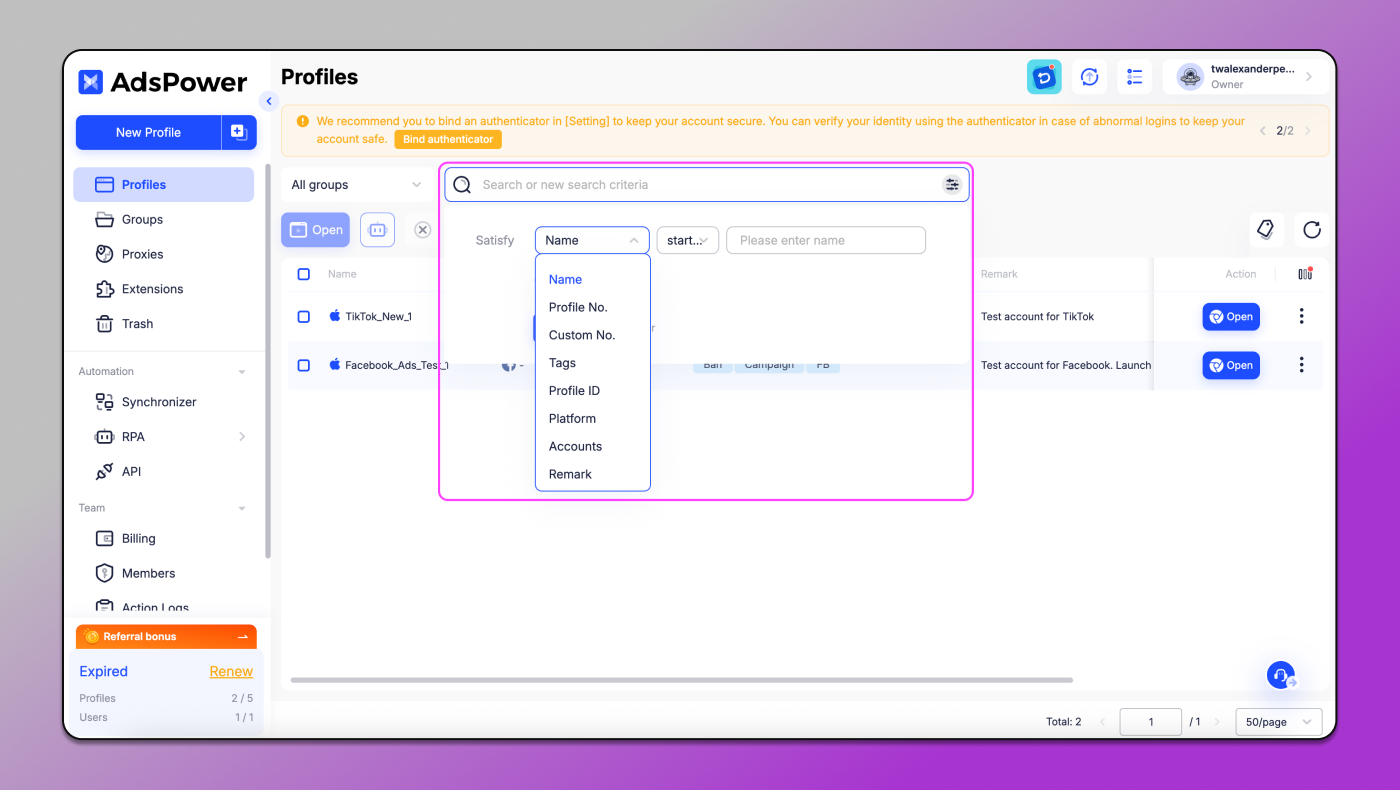Check the TikTok_New_1 profile checkbox
Screen dimensions: 1400x790
tap(304, 316)
